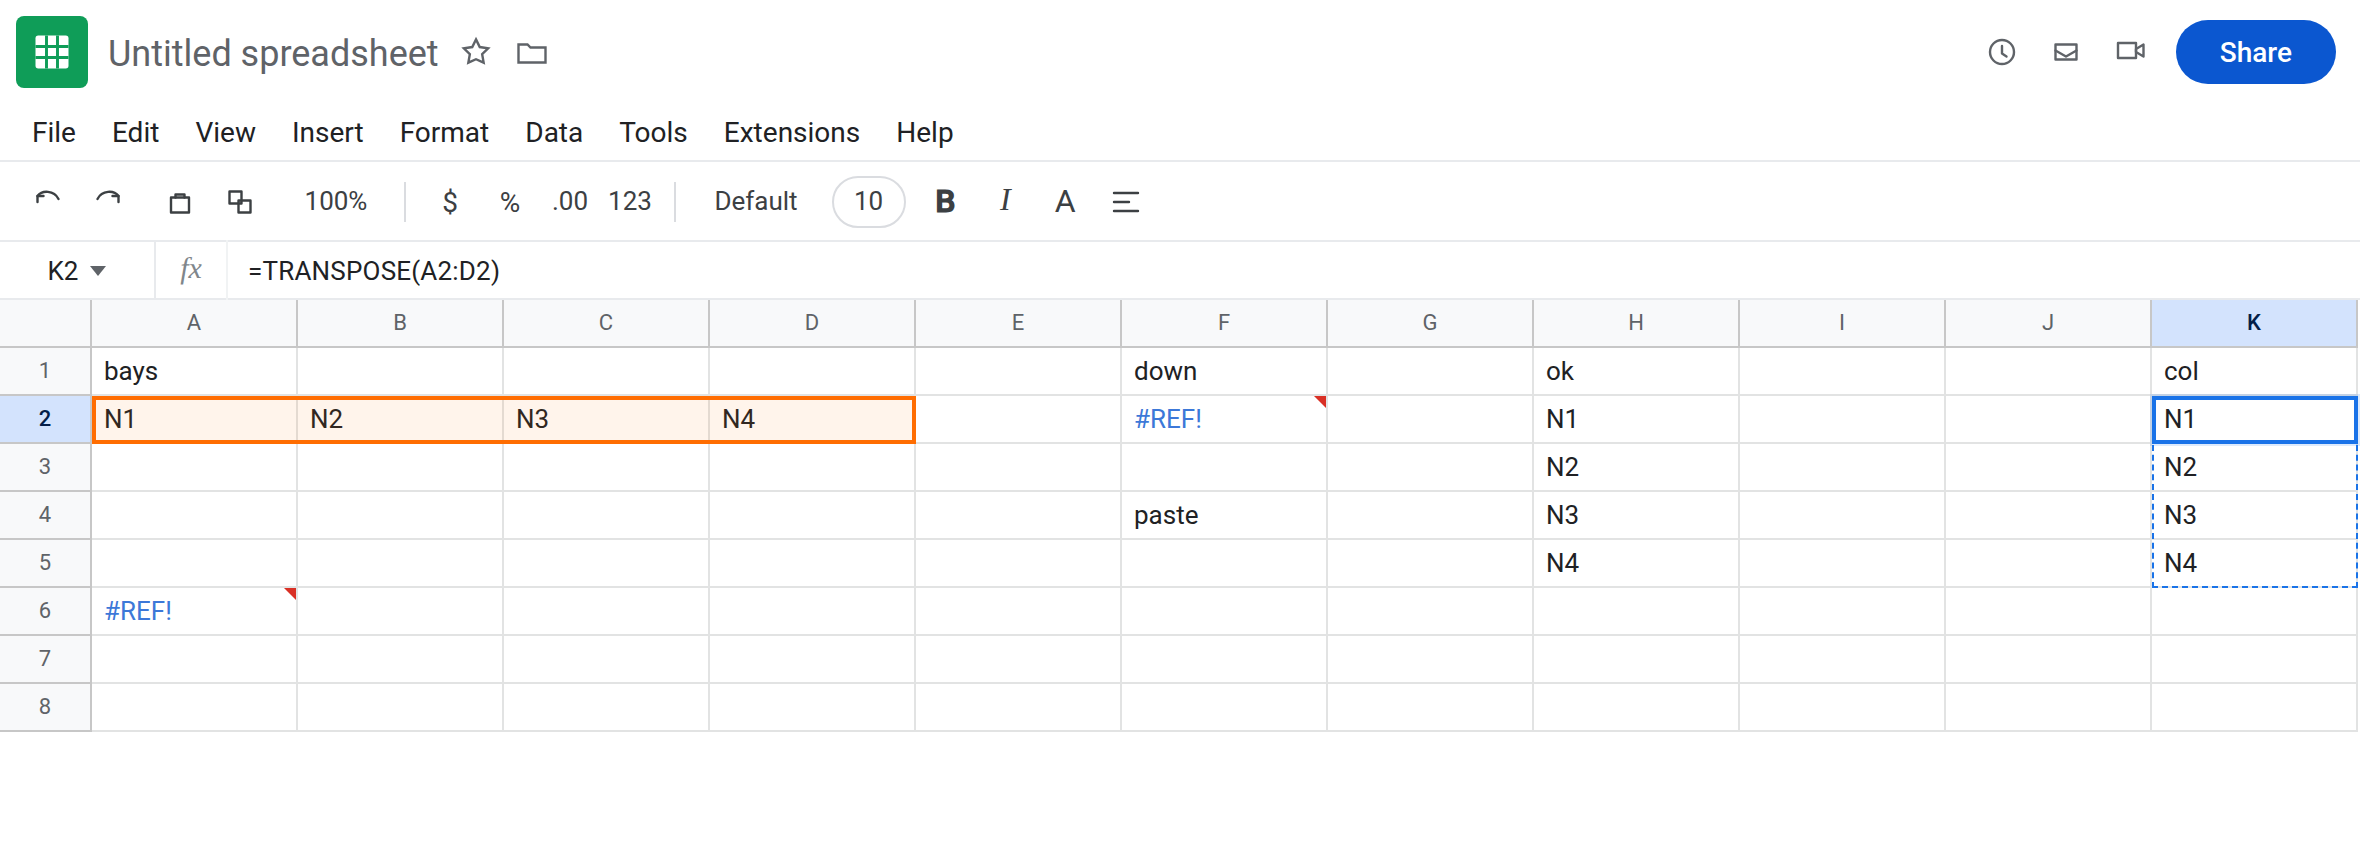Select the 'col' cell in column K
The image size is (2360, 860).
pyautogui.click(x=2254, y=371)
